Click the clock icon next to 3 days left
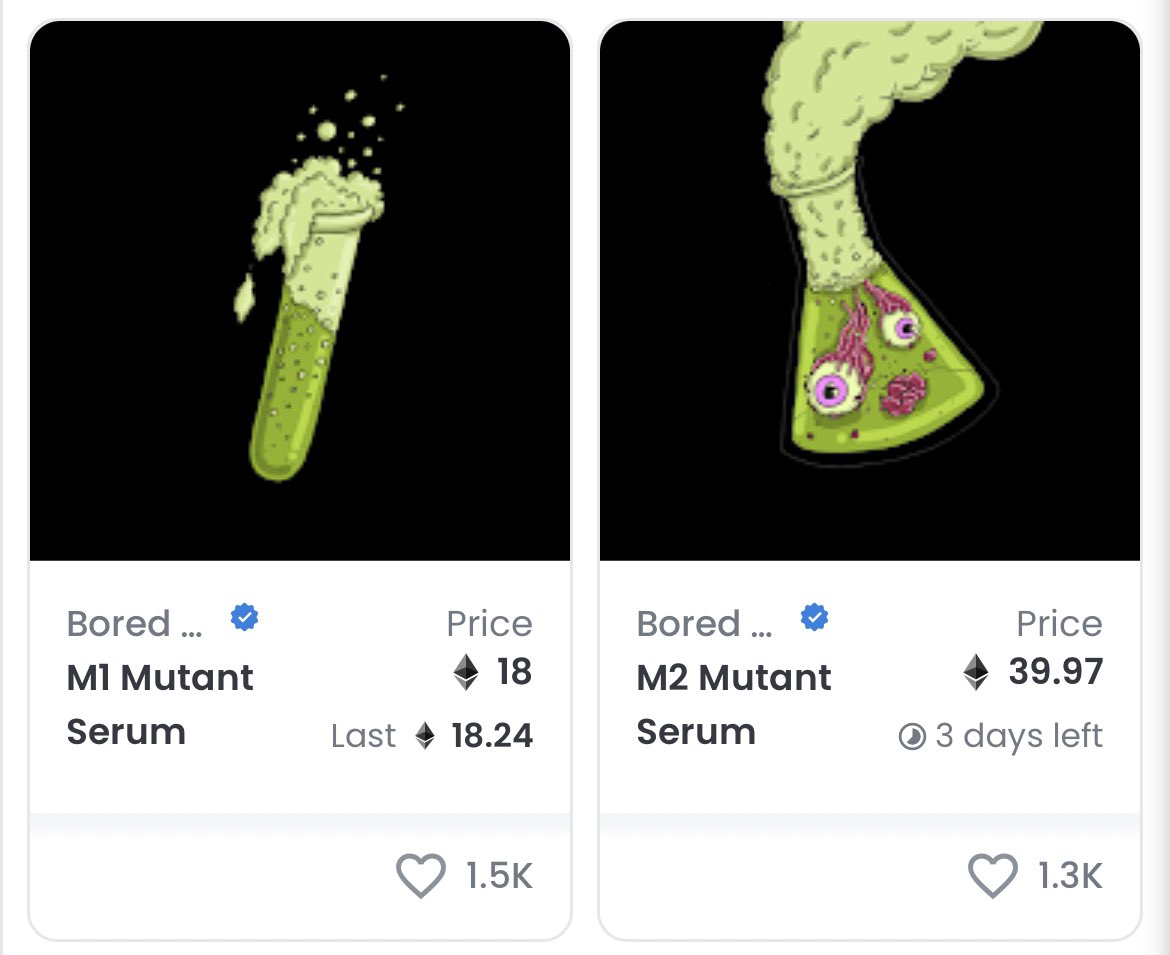The height and width of the screenshot is (955, 1170). tap(912, 737)
